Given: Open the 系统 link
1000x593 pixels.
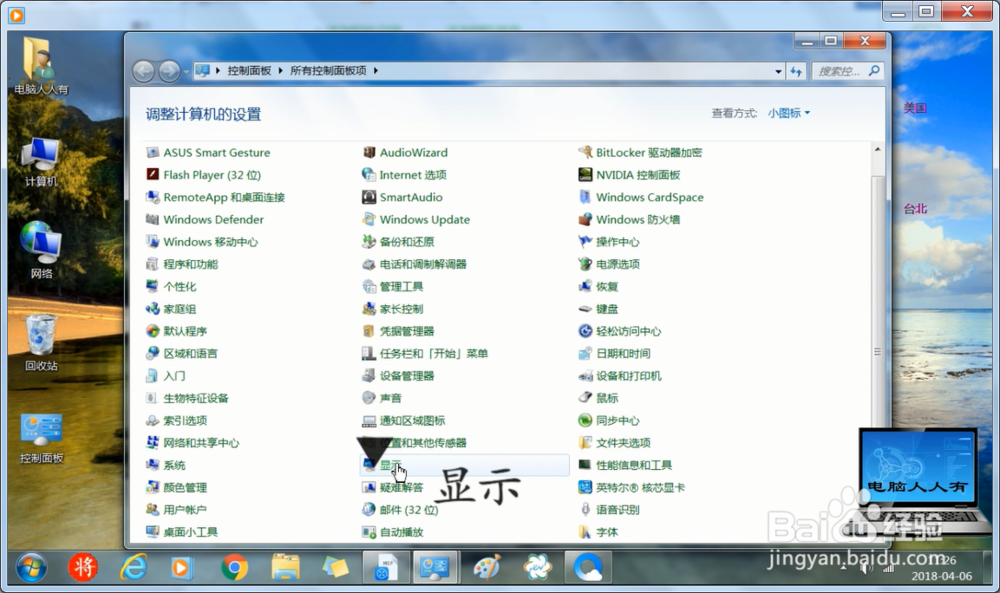Looking at the screenshot, I should 175,465.
